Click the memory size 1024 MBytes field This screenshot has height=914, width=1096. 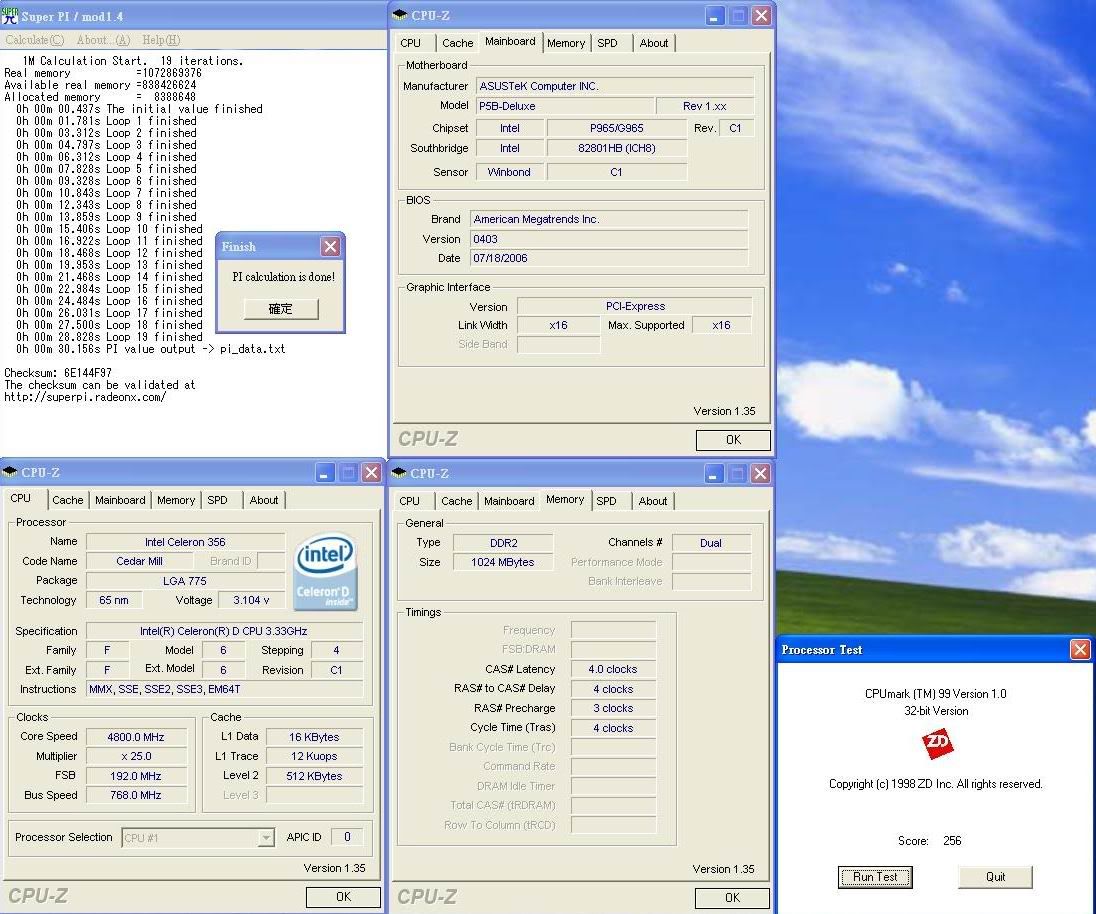point(503,563)
